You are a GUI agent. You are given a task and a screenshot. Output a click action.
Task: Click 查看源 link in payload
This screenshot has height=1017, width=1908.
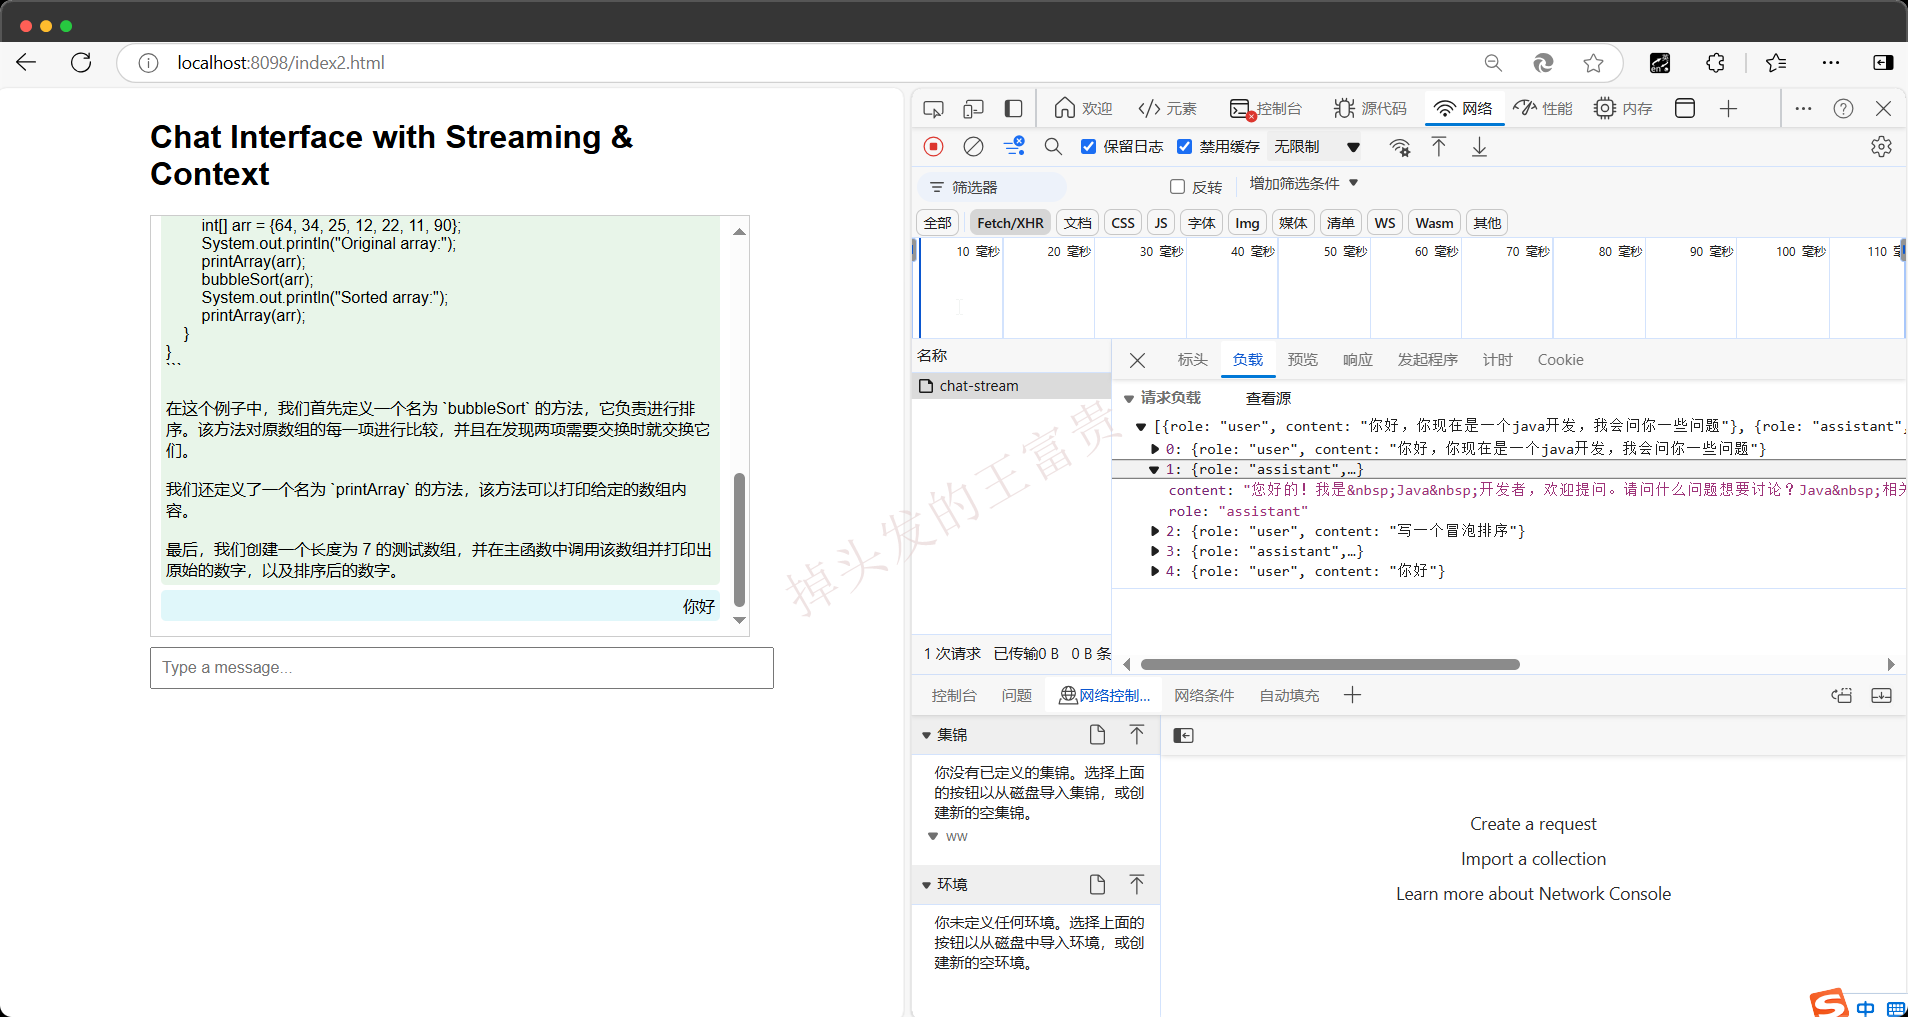1268,398
